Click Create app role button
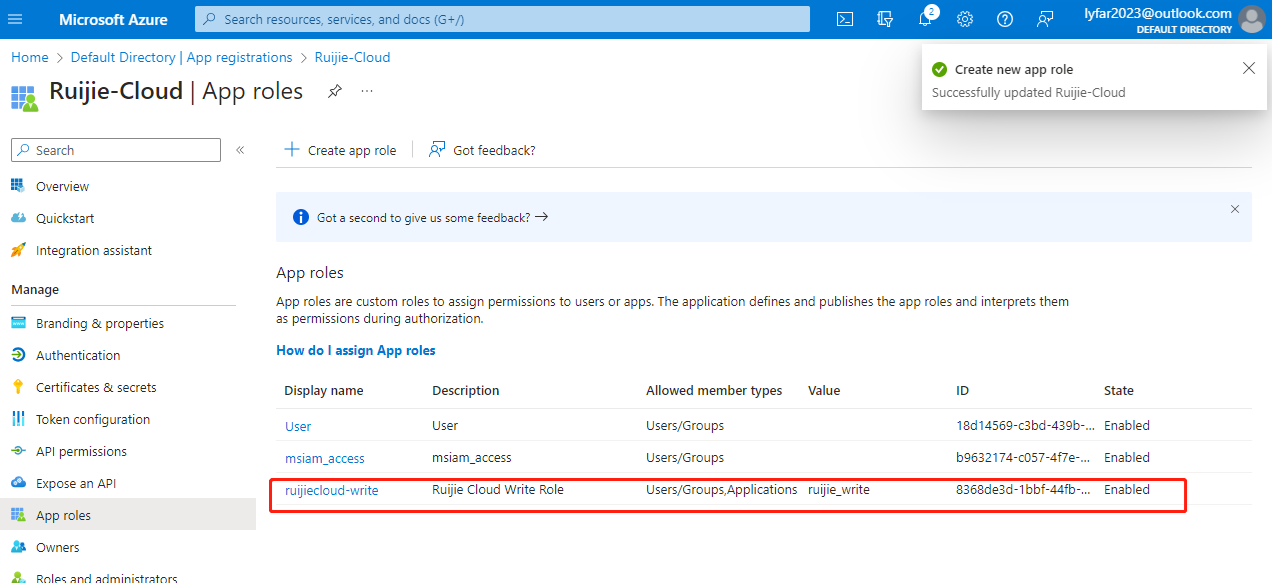 click(x=341, y=150)
